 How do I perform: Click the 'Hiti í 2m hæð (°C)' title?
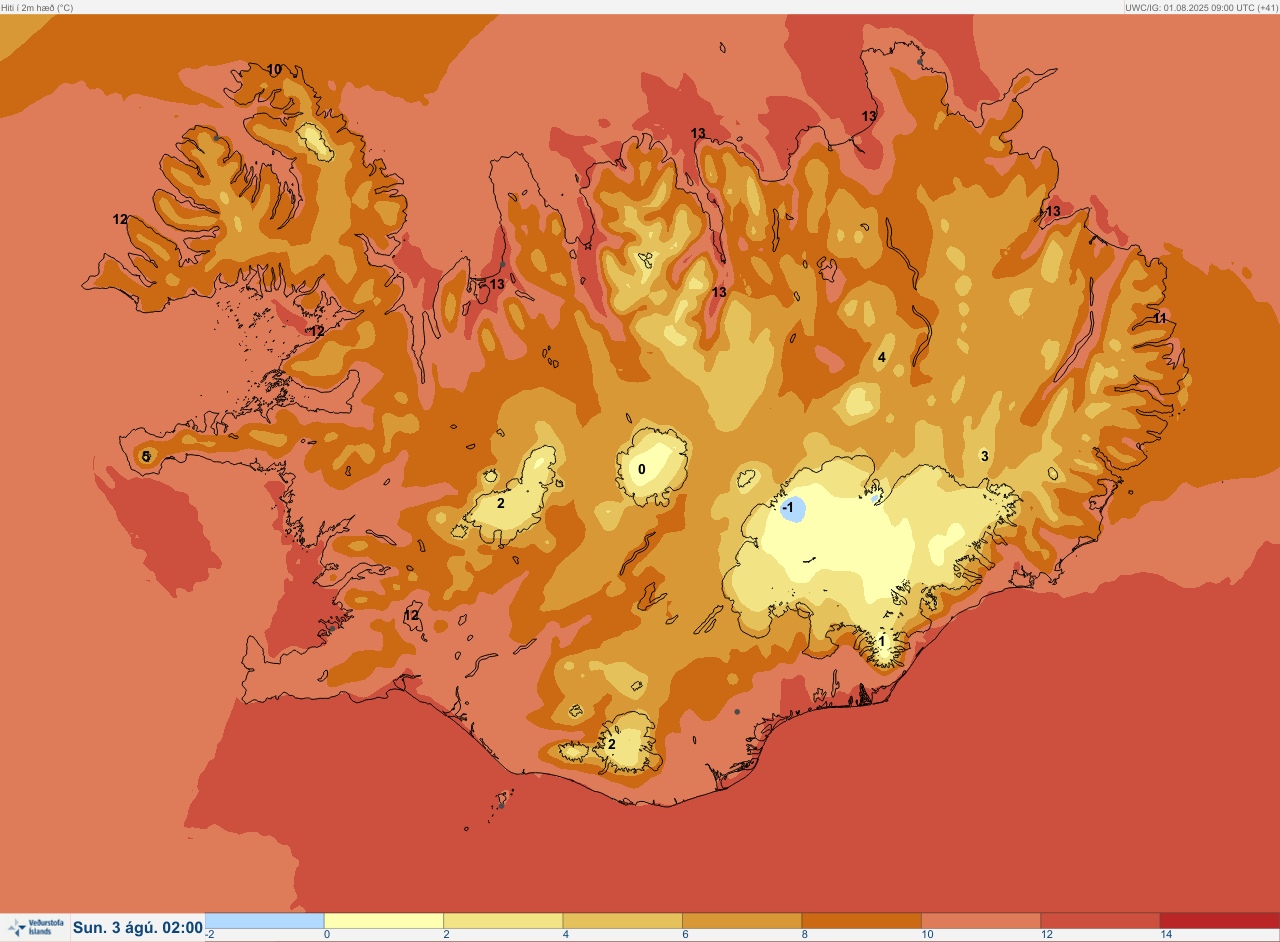37,7
